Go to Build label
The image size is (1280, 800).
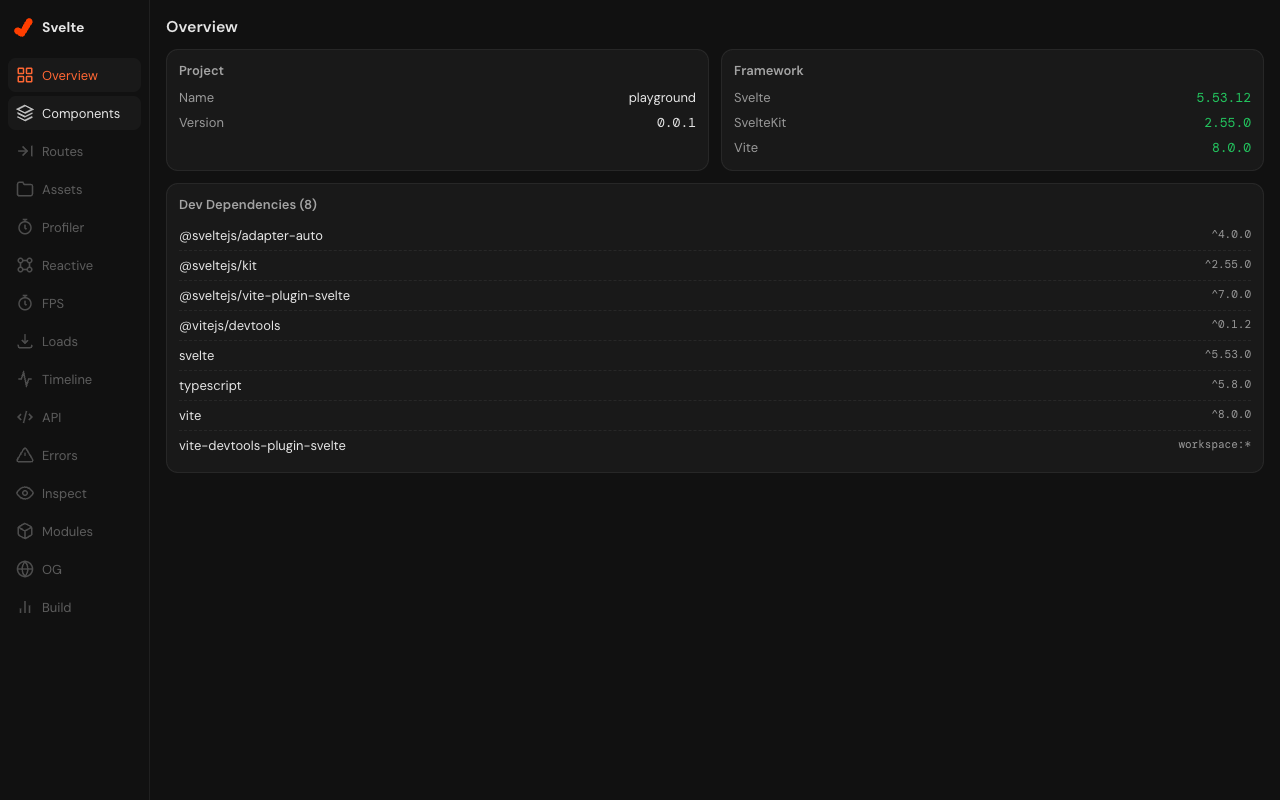pyautogui.click(x=57, y=607)
